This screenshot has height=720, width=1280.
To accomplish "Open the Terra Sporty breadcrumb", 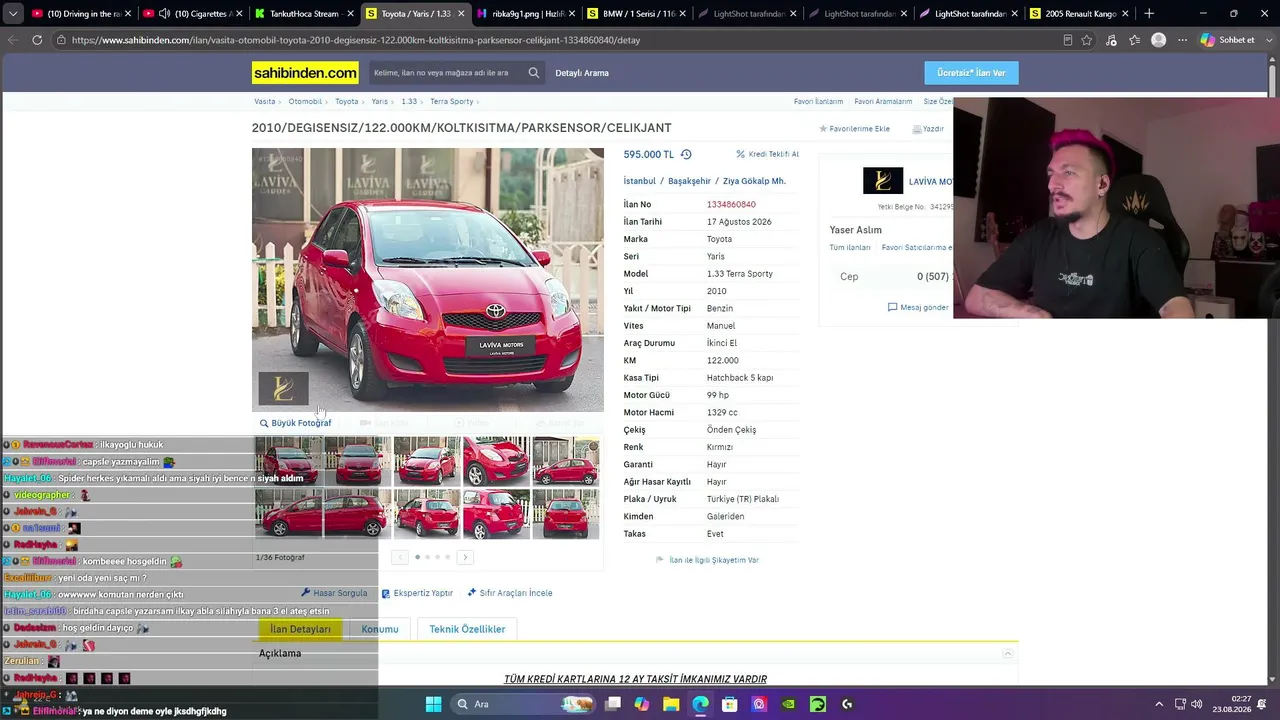I will point(451,102).
